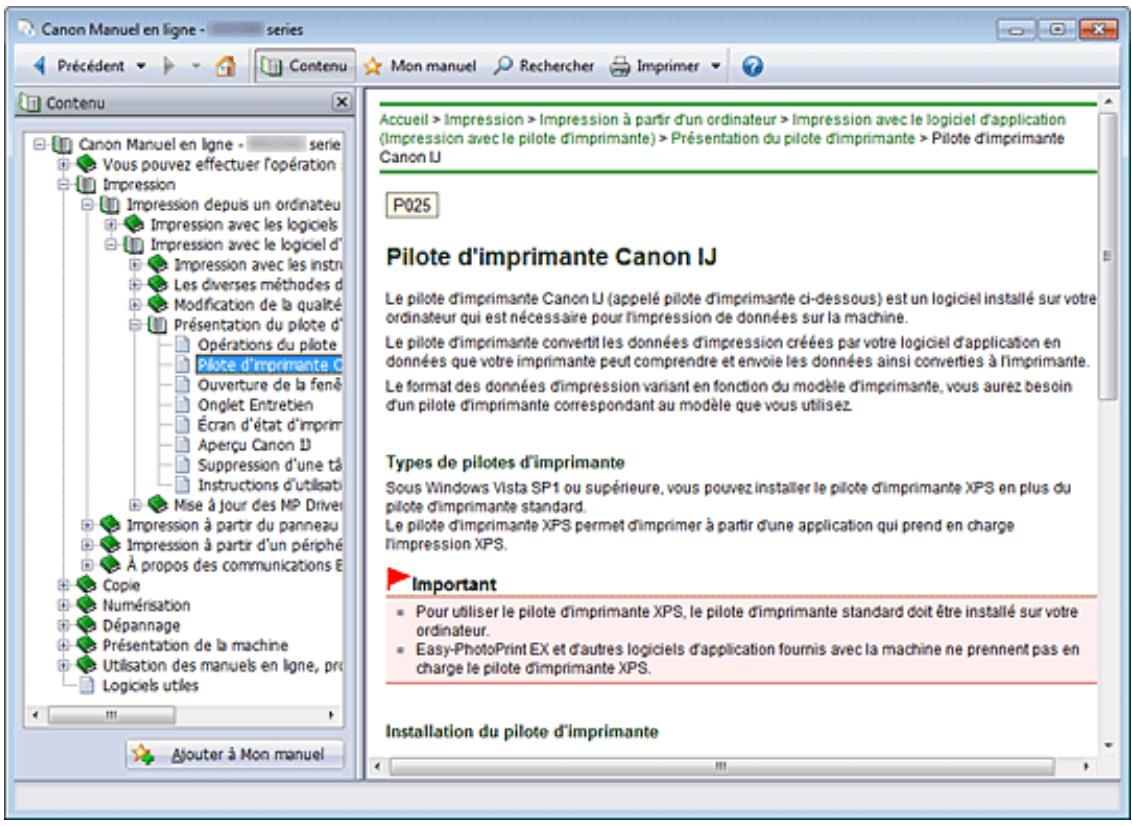1132x826 pixels.
Task: Click the content vertical scrollbar thumb
Action: [1108, 255]
